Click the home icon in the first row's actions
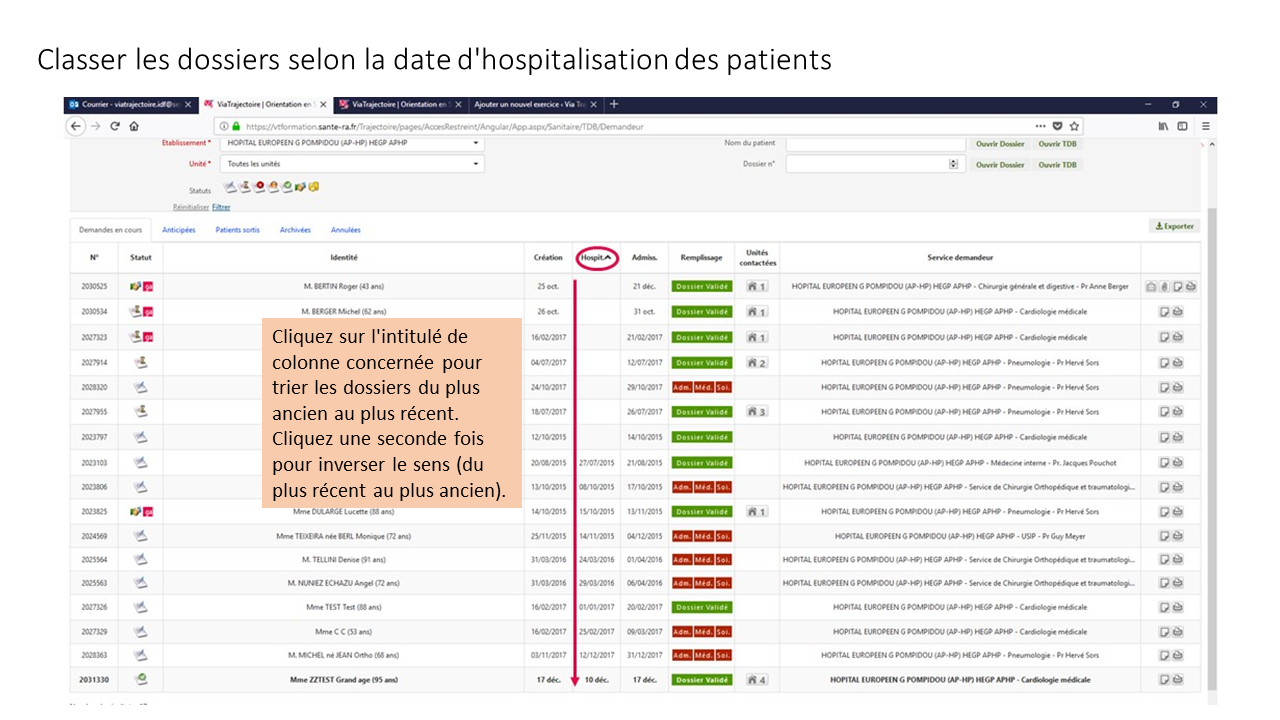The height and width of the screenshot is (720, 1280). click(x=1150, y=287)
